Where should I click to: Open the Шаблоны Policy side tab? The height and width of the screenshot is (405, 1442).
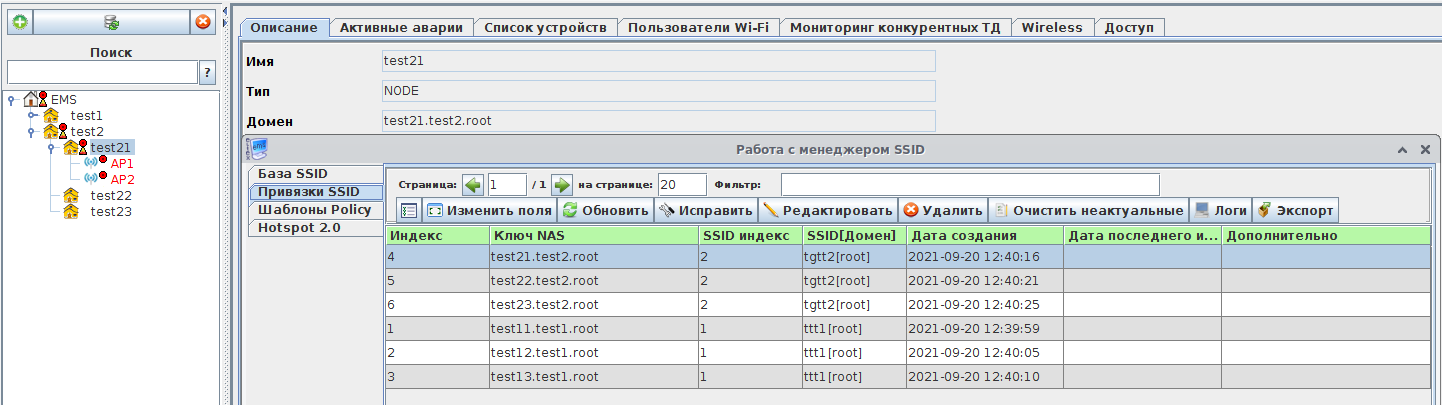coord(315,210)
